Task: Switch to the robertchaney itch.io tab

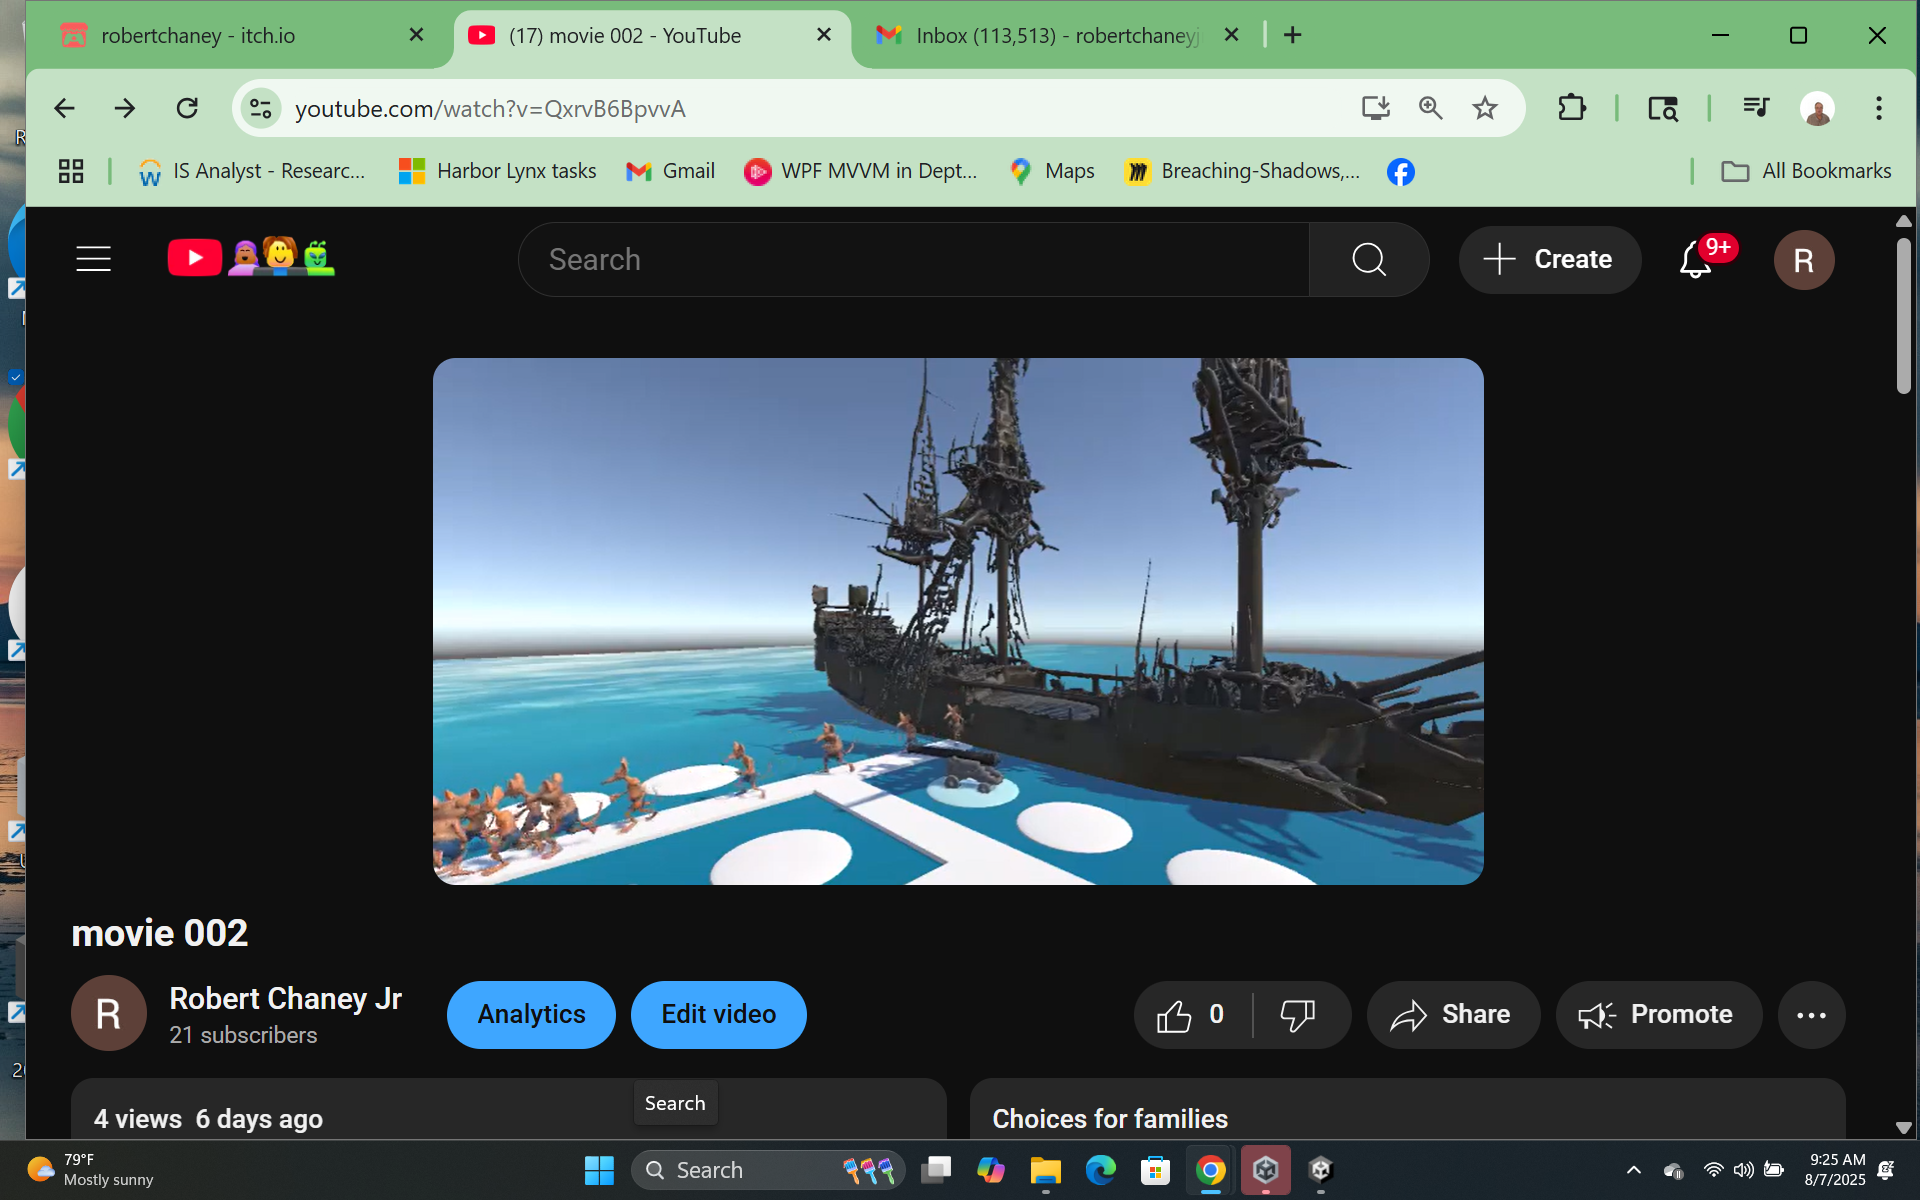Action: point(198,35)
